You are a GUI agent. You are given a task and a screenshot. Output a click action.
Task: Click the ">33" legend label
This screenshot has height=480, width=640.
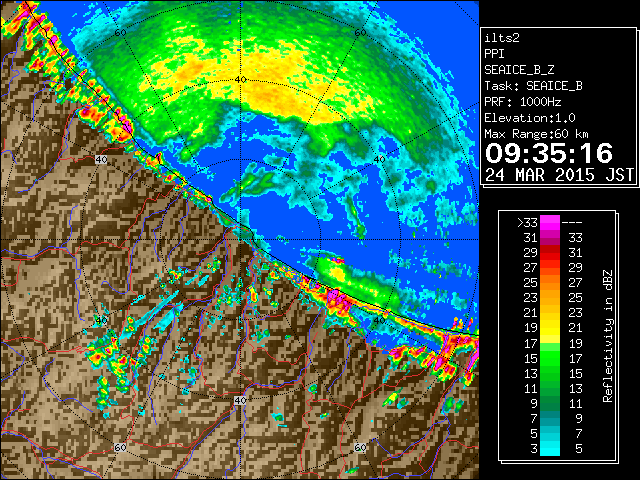[x=527, y=222]
